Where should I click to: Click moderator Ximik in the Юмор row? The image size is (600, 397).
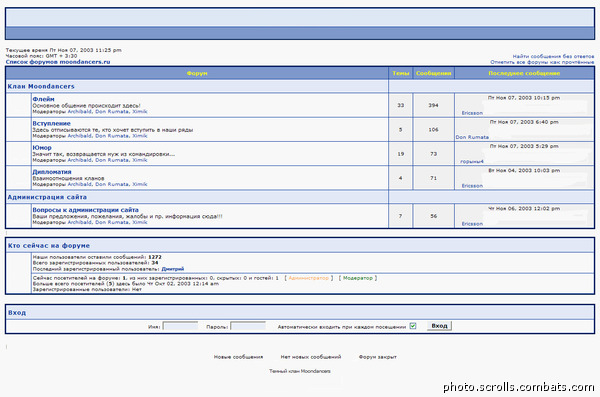pyautogui.click(x=139, y=160)
